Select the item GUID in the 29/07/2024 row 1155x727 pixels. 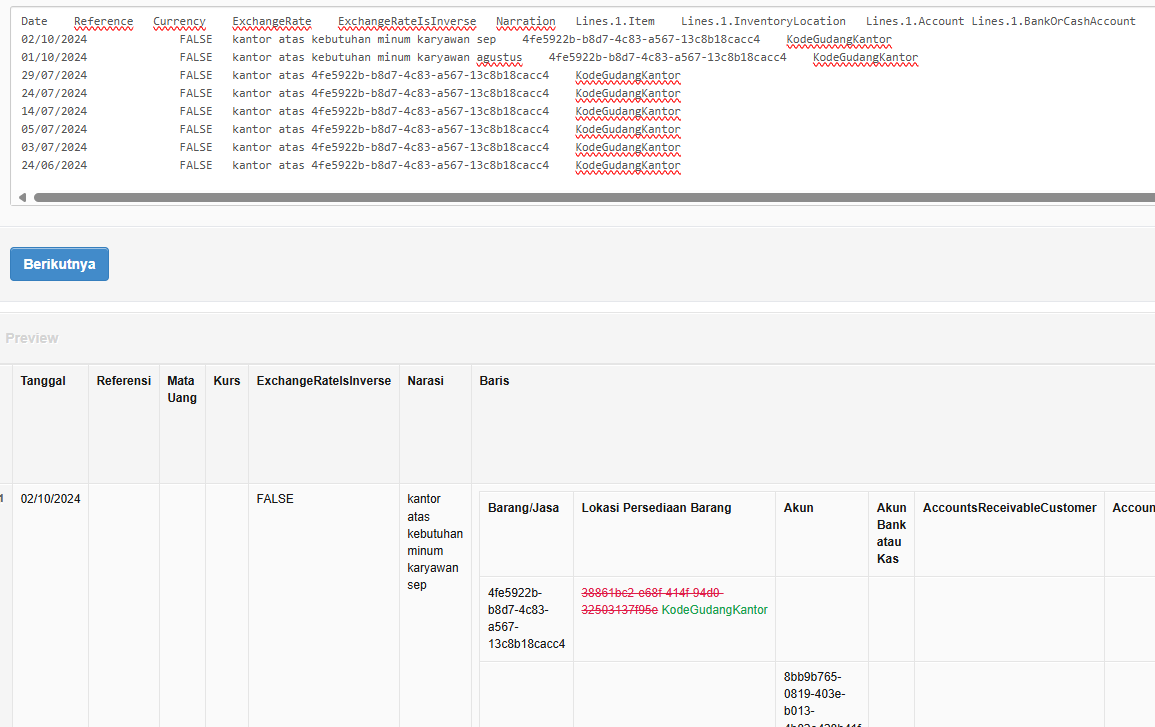click(429, 74)
